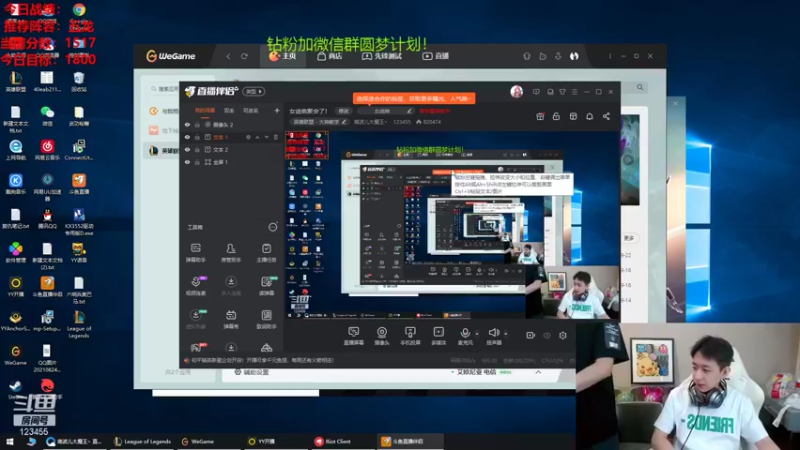Add a 摄像头 webcam source
Screen dimensions: 800x450
coord(382,336)
